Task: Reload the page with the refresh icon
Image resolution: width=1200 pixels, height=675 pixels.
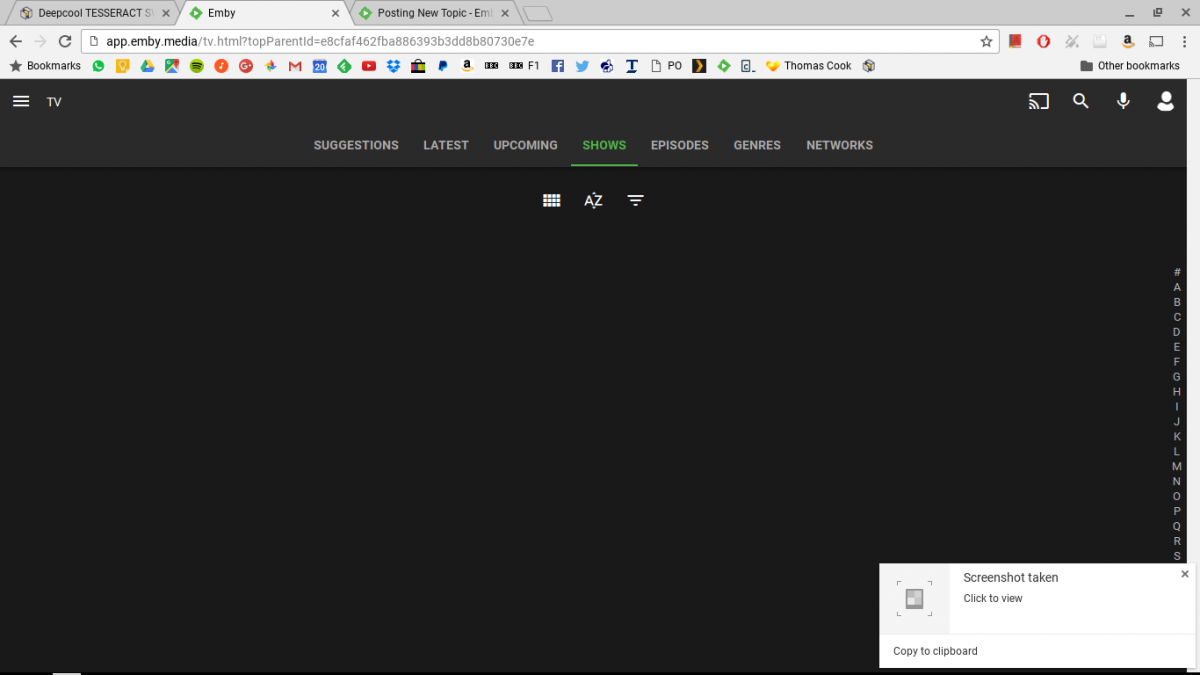Action: click(x=65, y=41)
